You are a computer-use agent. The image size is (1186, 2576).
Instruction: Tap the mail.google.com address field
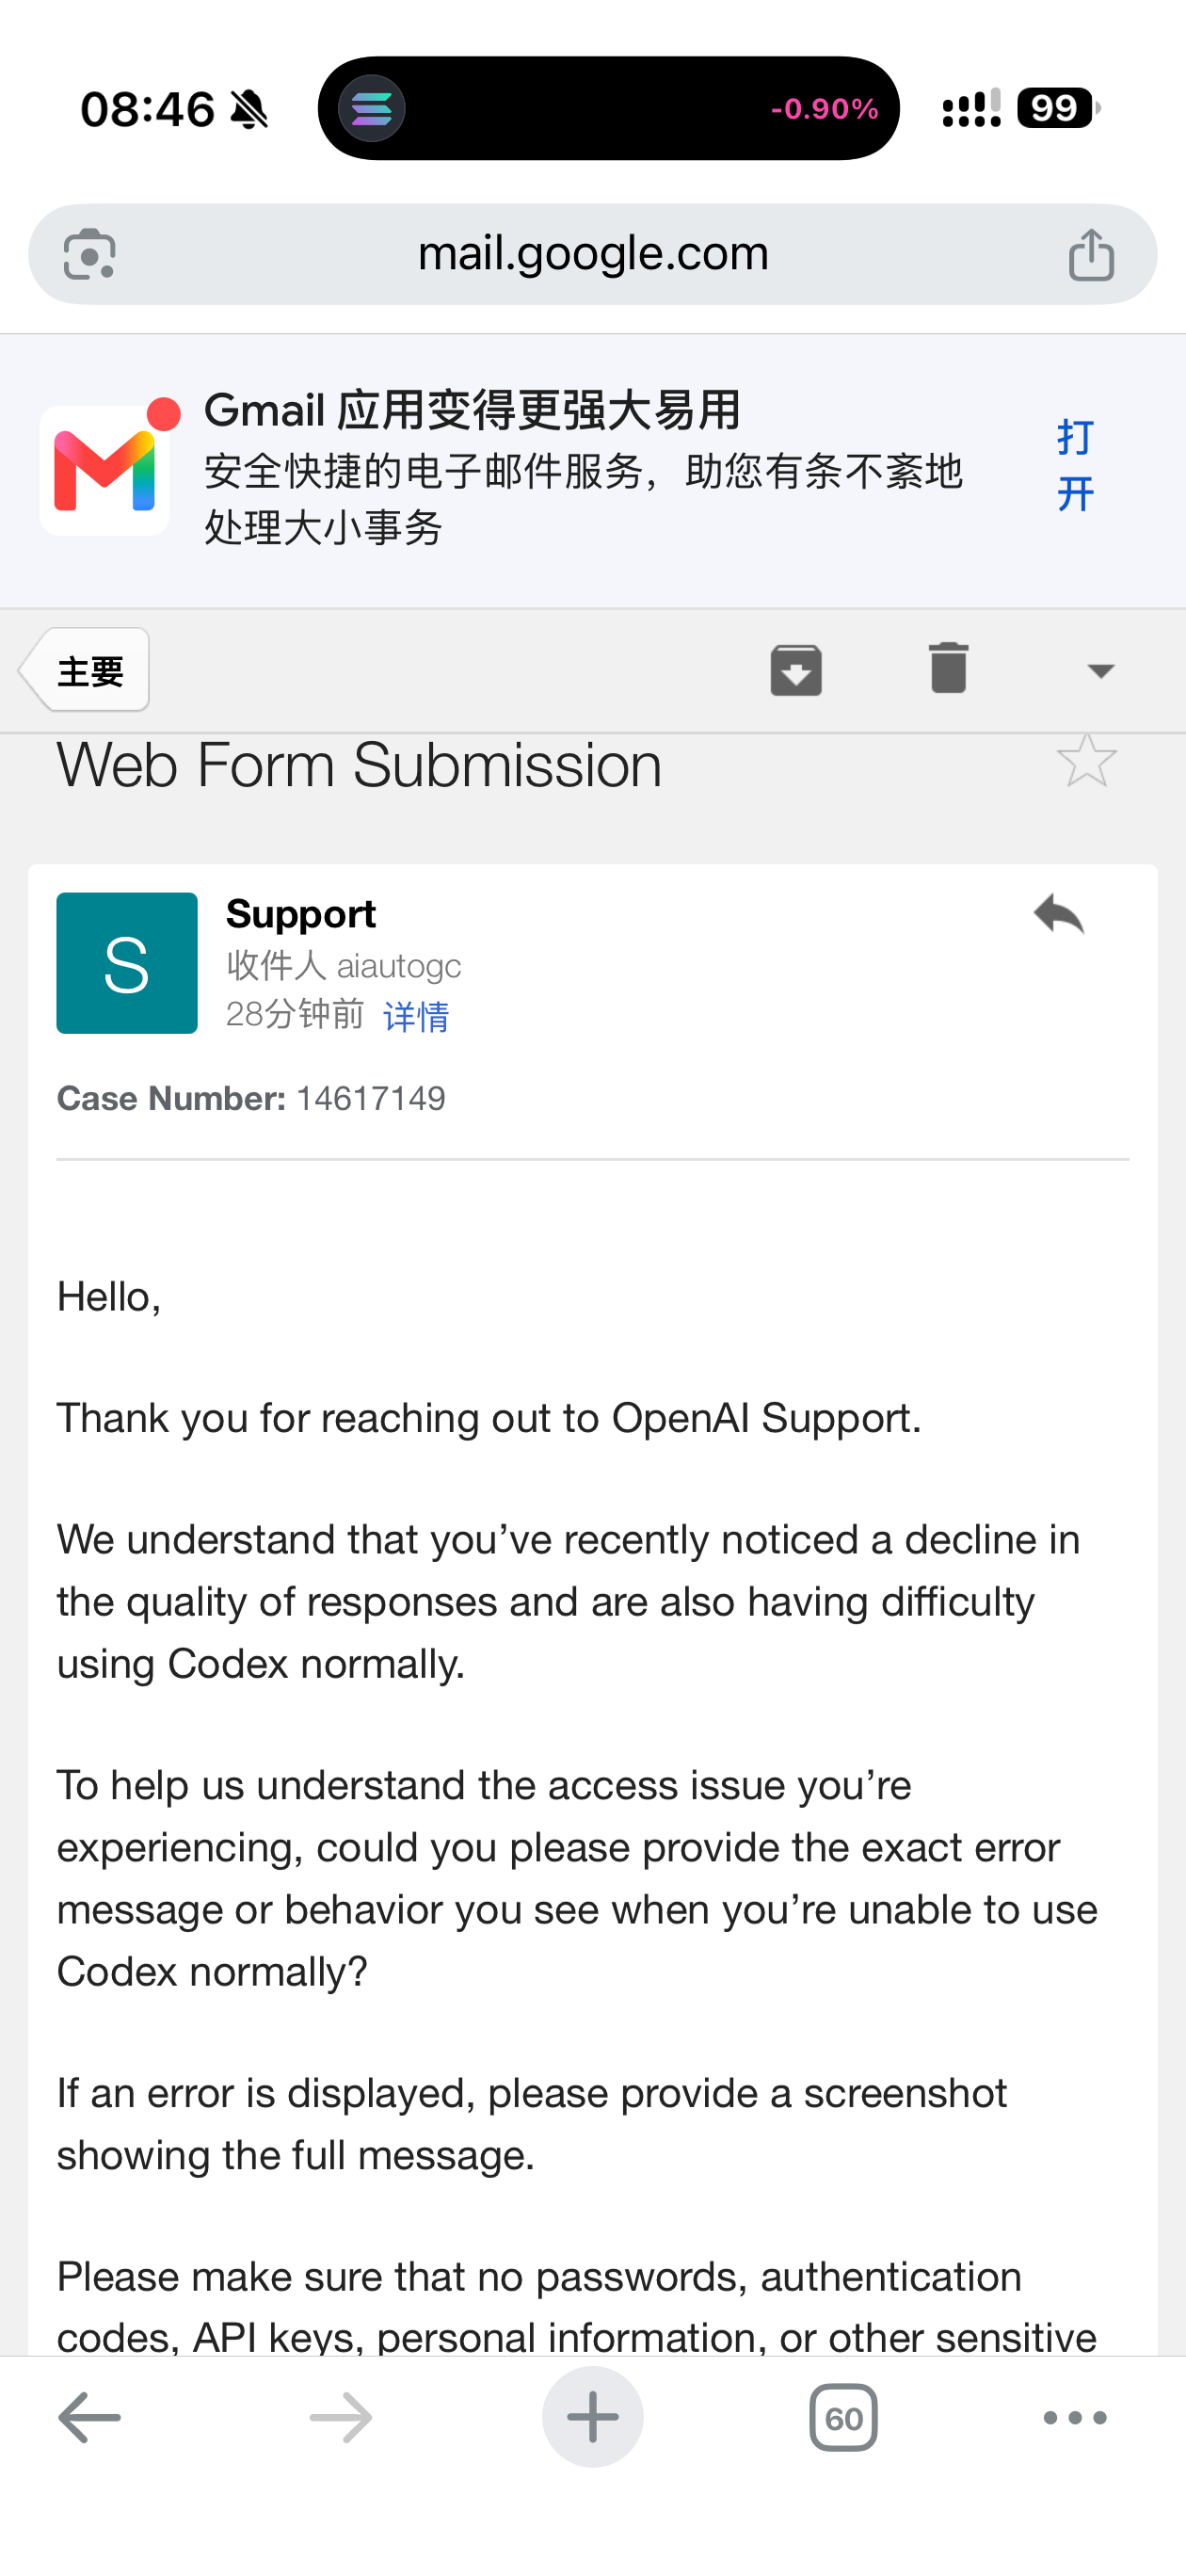coord(593,254)
